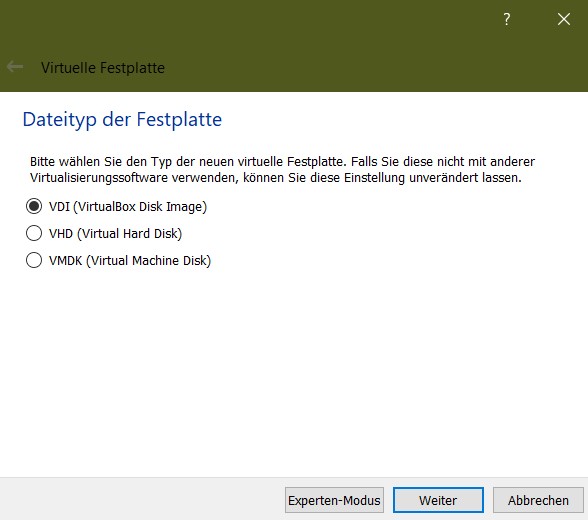Click the Virtuelle Festplatte title text
Image resolution: width=588 pixels, height=520 pixels.
pos(103,68)
